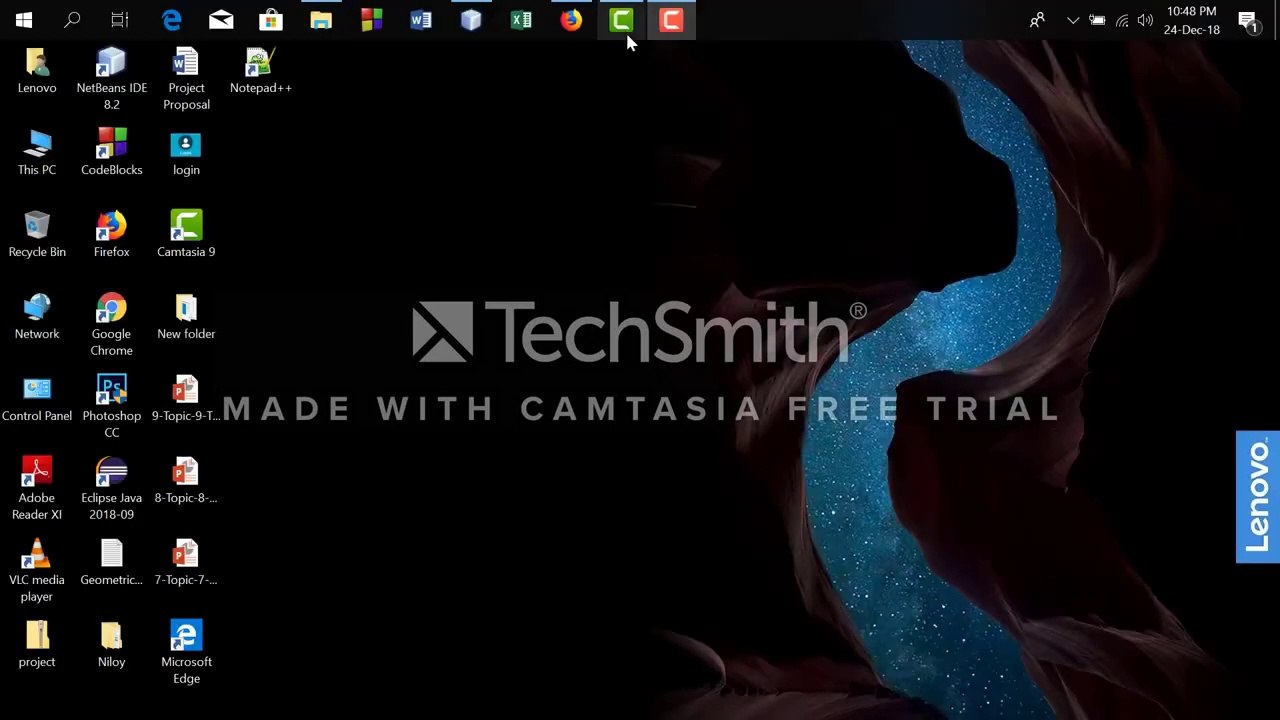Open the NetBeans IDE 8.2 desktop icon

coord(111,64)
